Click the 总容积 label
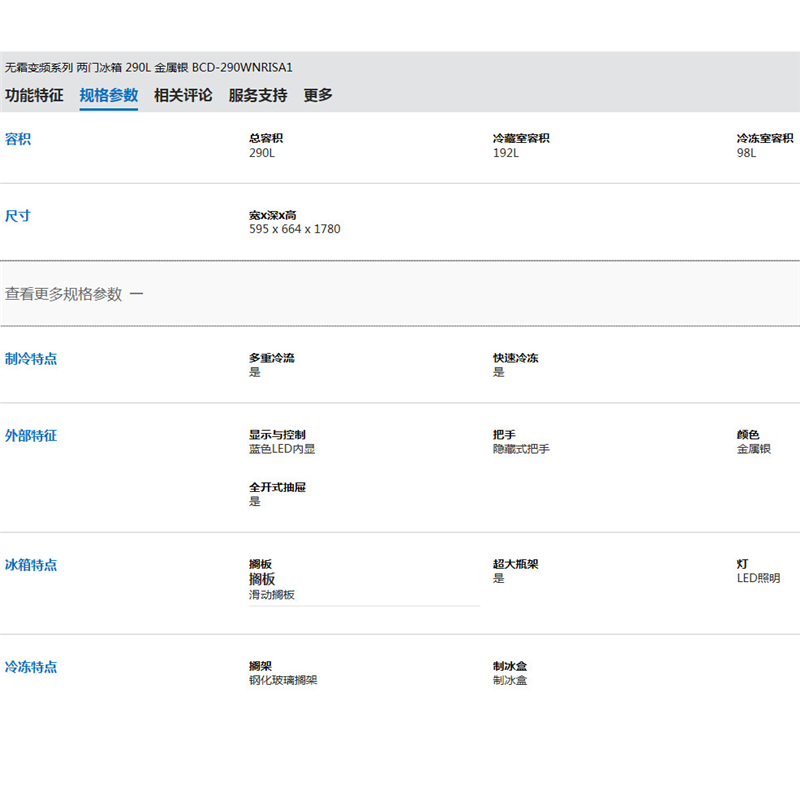 266,138
